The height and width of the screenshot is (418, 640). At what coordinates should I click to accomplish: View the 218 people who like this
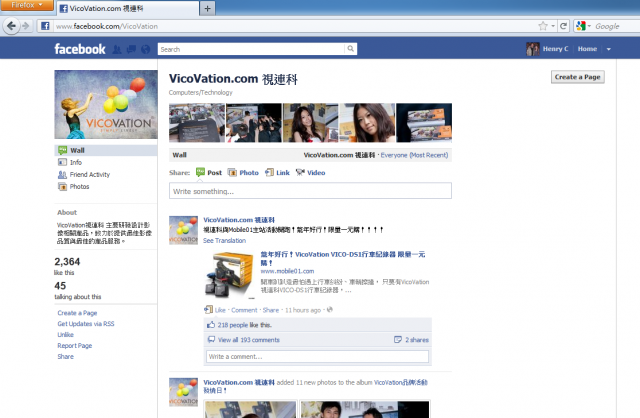pos(233,325)
